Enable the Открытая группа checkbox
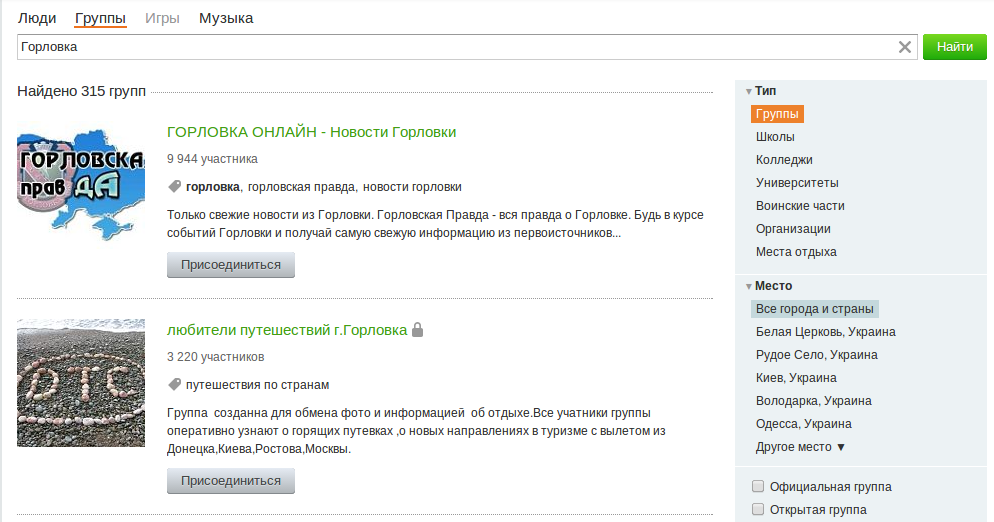Viewport: 994px width, 522px height. pyautogui.click(x=758, y=509)
